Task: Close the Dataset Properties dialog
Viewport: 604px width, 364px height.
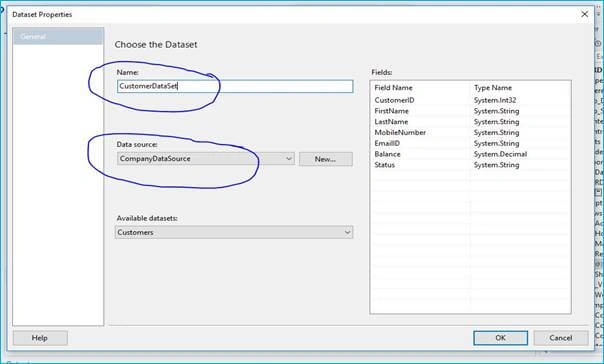Action: (584, 14)
